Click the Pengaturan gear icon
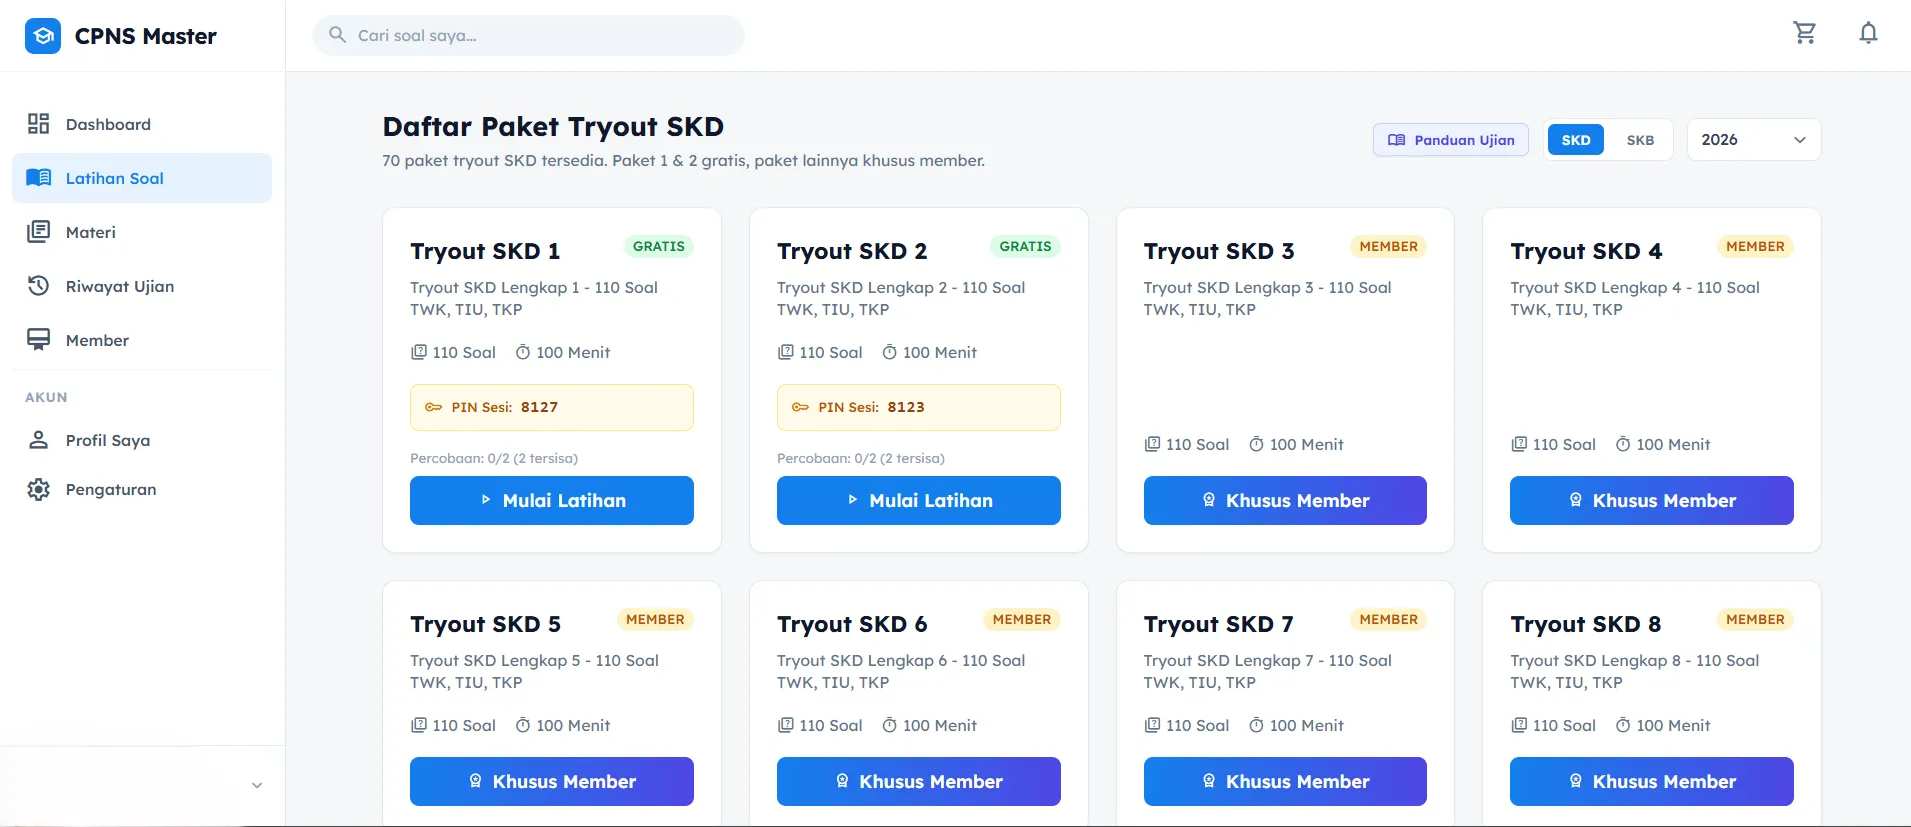 click(38, 489)
